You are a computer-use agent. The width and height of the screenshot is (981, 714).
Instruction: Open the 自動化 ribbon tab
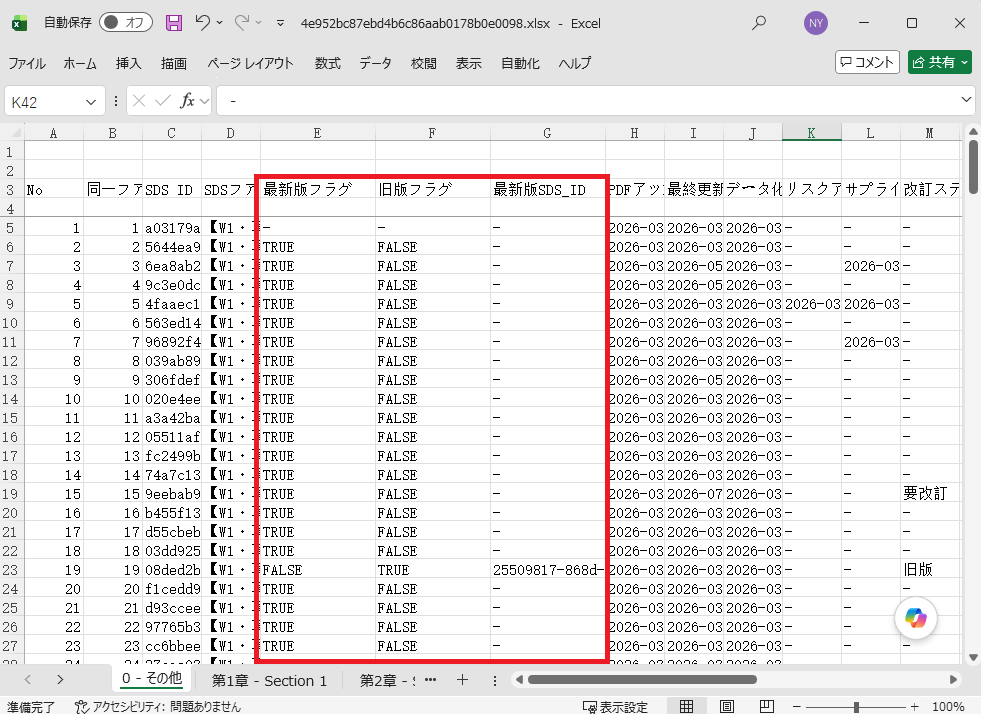[x=520, y=63]
